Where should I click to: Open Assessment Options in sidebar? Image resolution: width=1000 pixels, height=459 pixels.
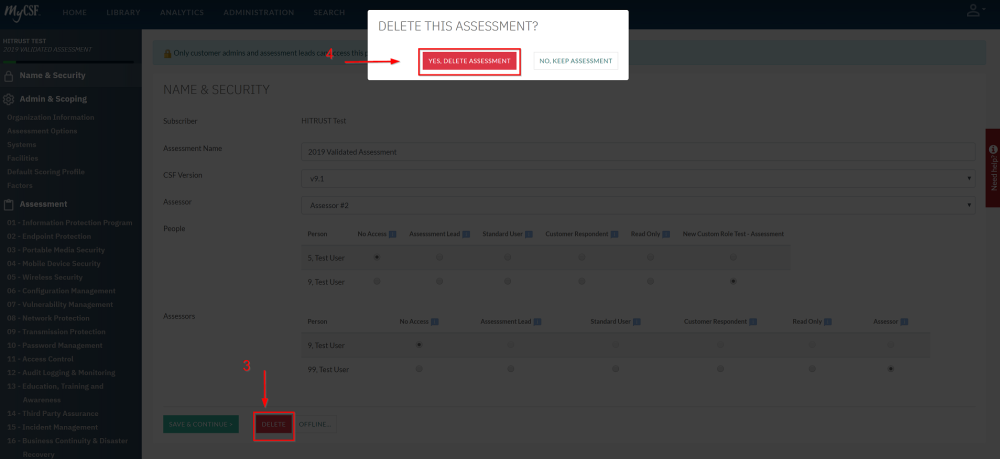(x=42, y=131)
